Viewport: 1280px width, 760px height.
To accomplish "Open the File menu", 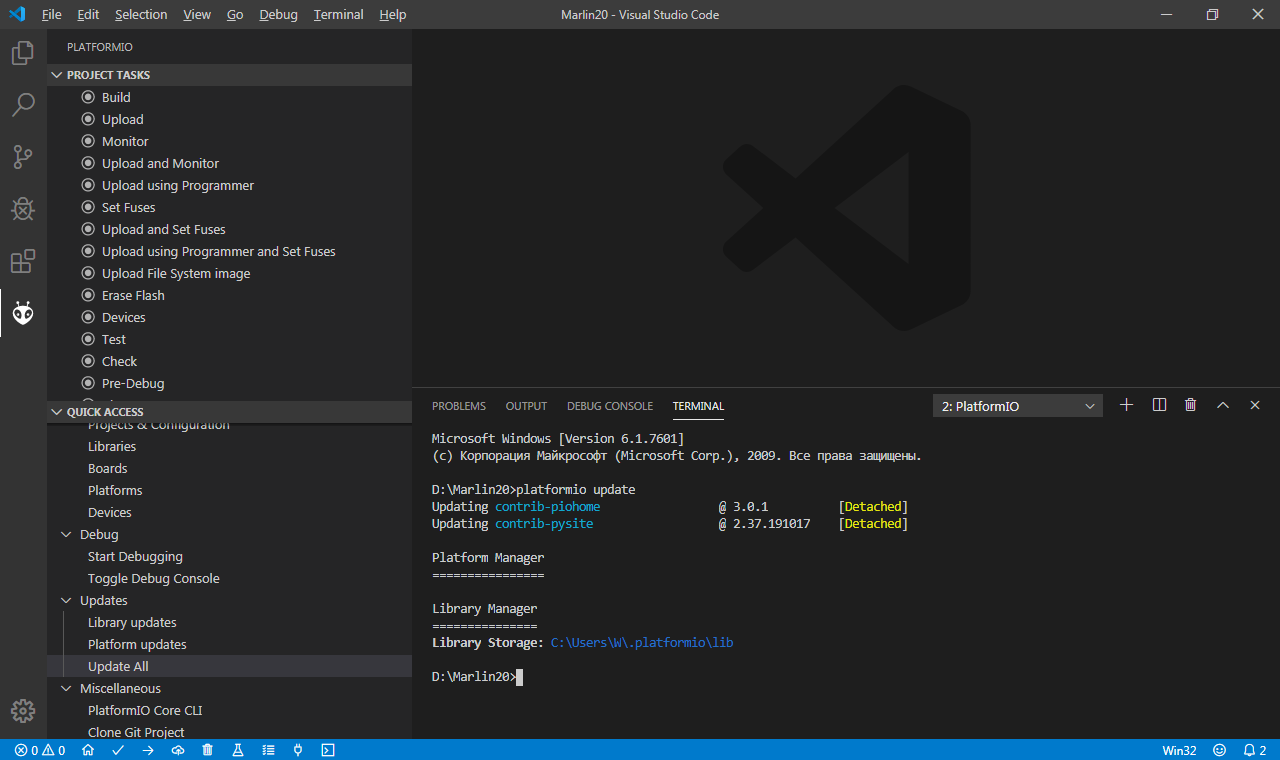I will pyautogui.click(x=52, y=14).
